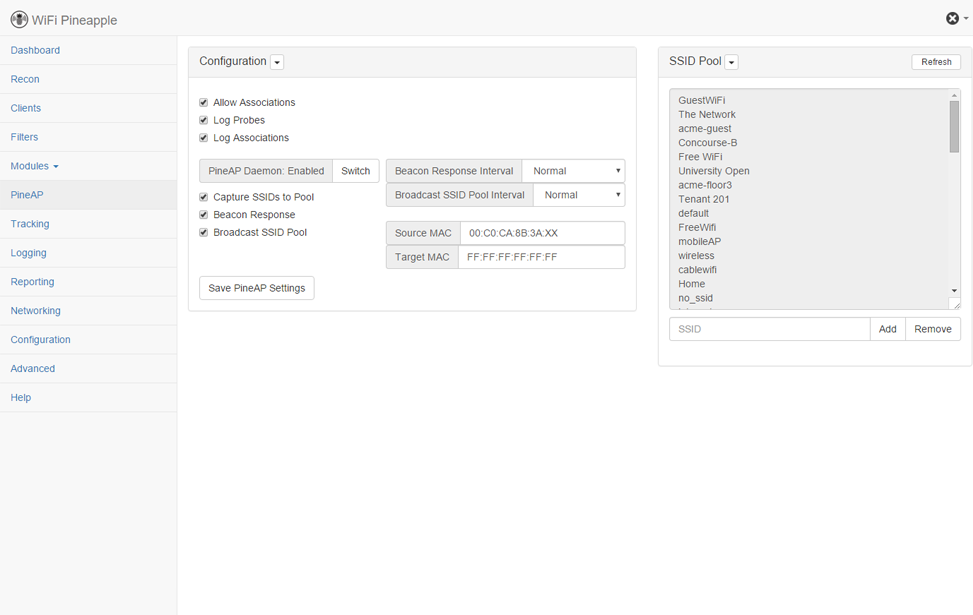Image resolution: width=973 pixels, height=615 pixels.
Task: Toggle the Beacon Response checkbox
Action: tap(204, 215)
